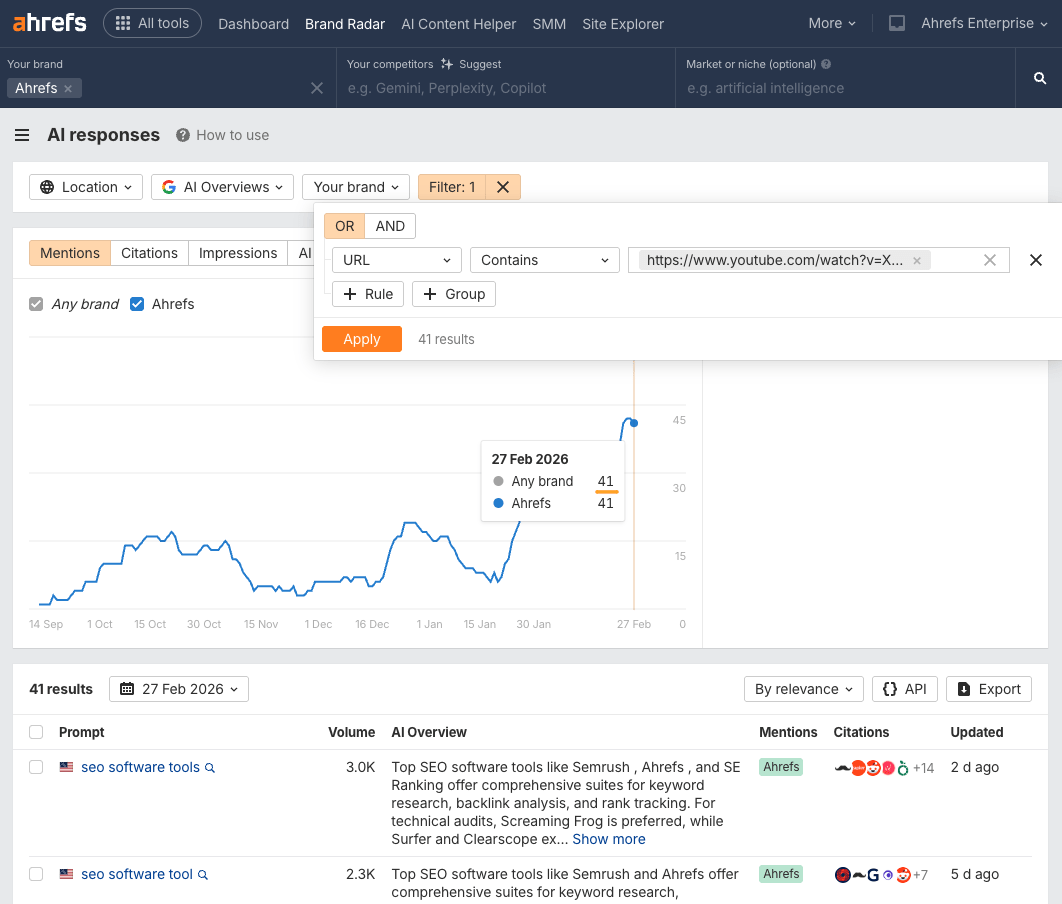Viewport: 1062px width, 904px height.
Task: Uncheck the Ahrefs brand checkbox
Action: tap(137, 304)
